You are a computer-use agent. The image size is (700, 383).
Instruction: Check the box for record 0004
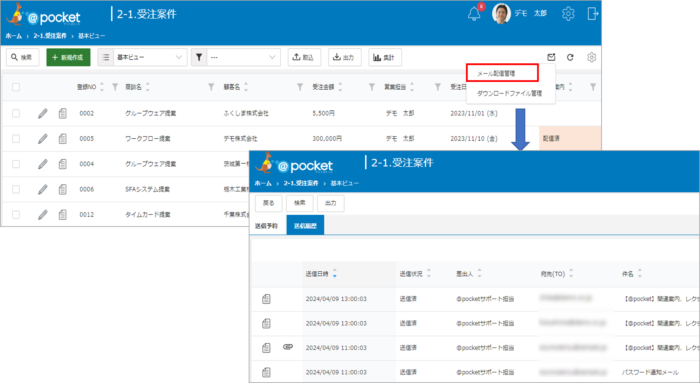[16, 164]
